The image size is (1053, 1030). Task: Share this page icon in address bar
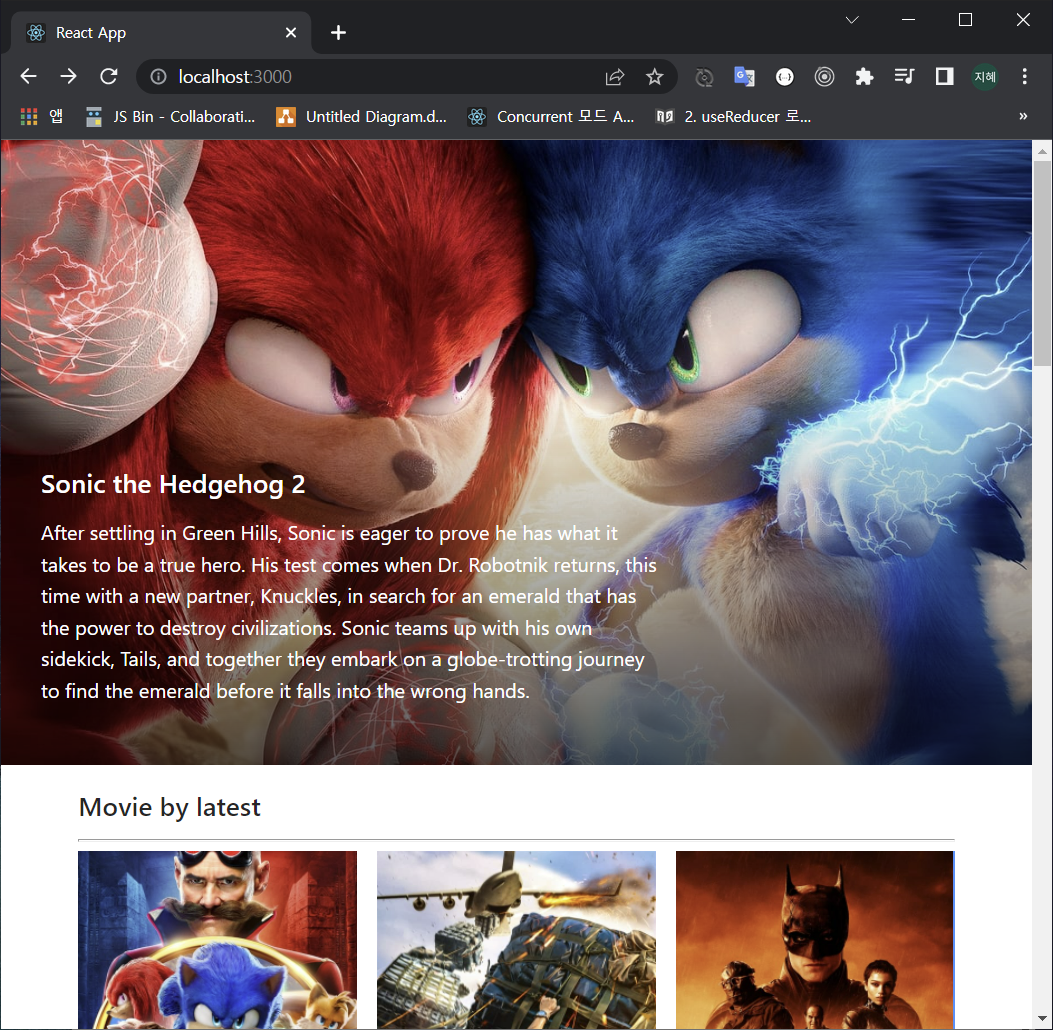click(614, 77)
